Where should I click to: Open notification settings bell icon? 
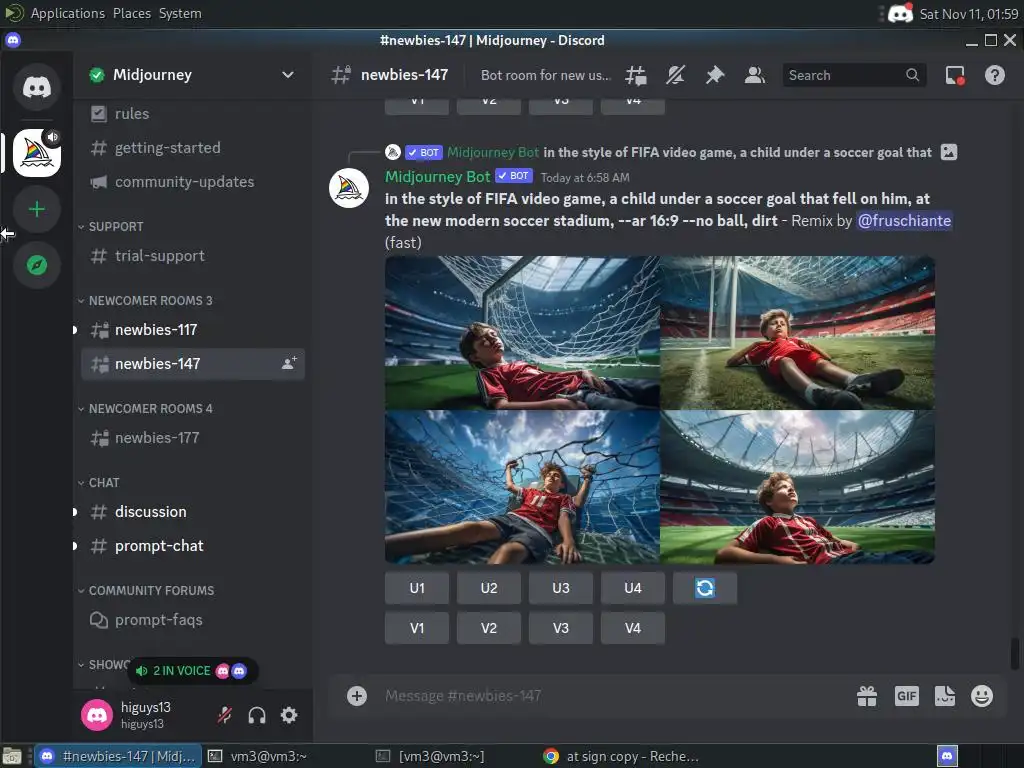coord(675,75)
